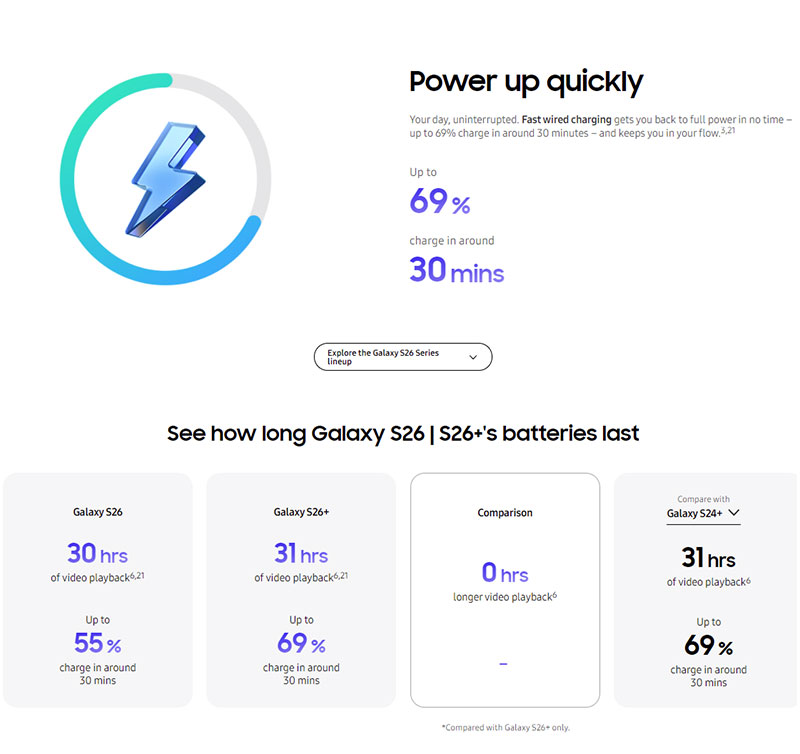
Task: Click the "Compared with Galaxy S26+ only" note
Action: coord(505,727)
